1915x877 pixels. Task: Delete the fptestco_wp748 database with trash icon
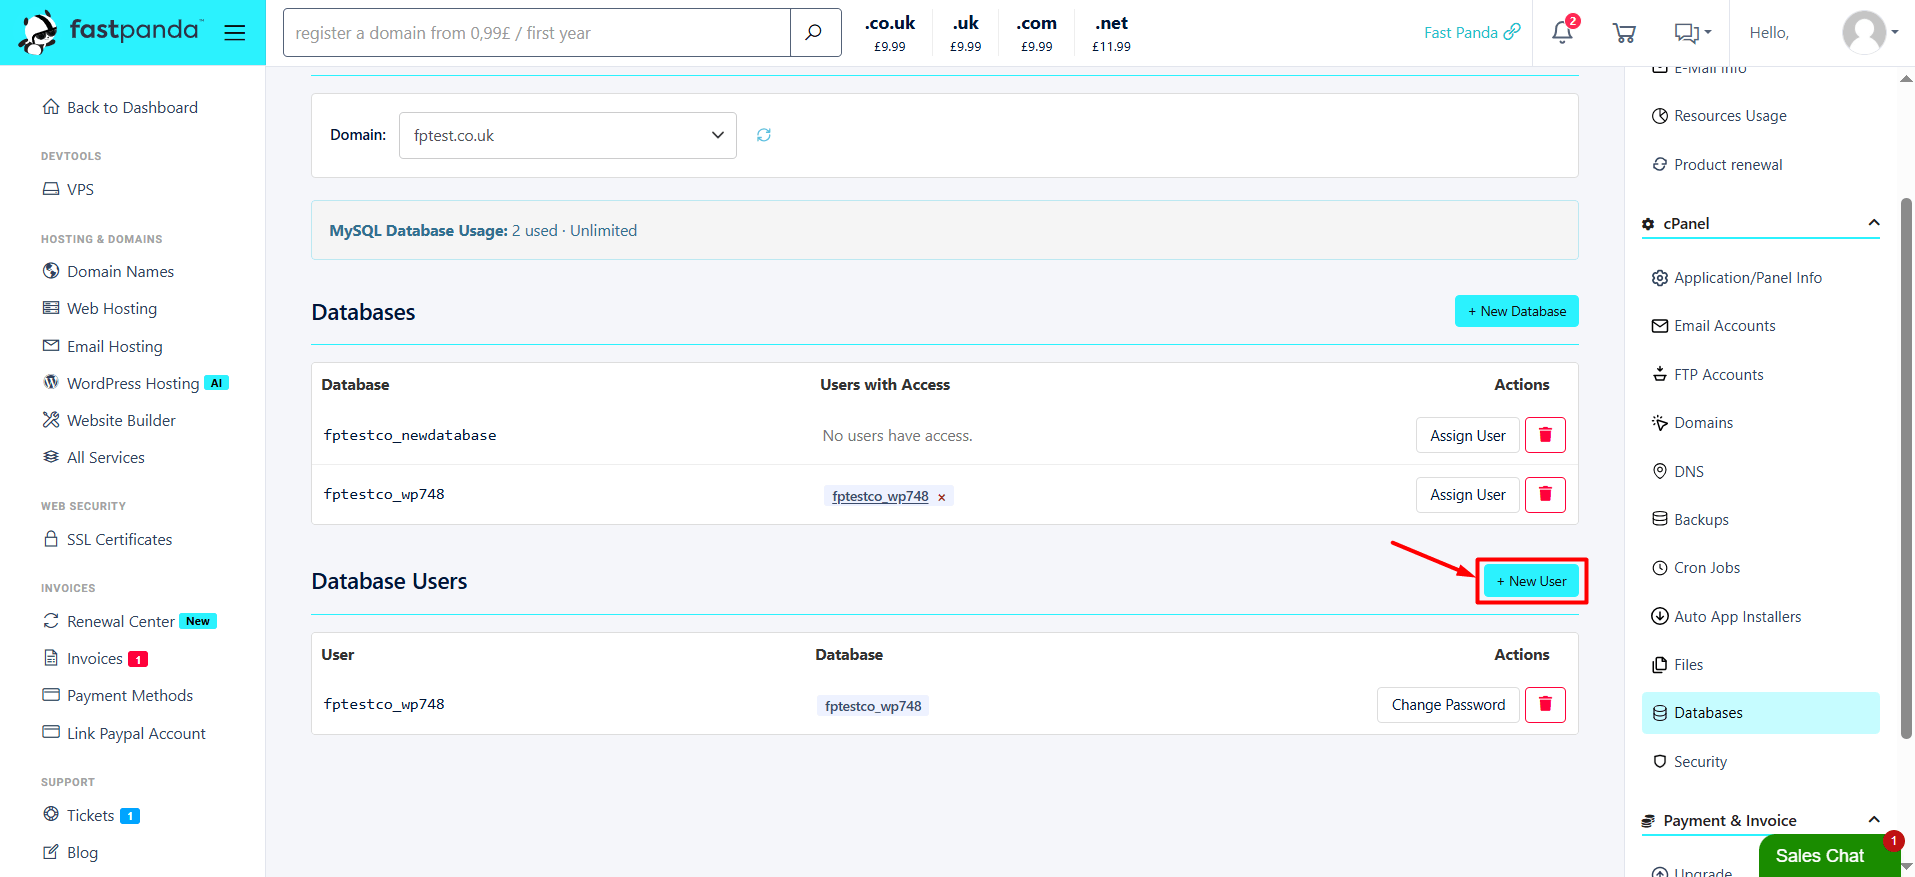pyautogui.click(x=1545, y=494)
